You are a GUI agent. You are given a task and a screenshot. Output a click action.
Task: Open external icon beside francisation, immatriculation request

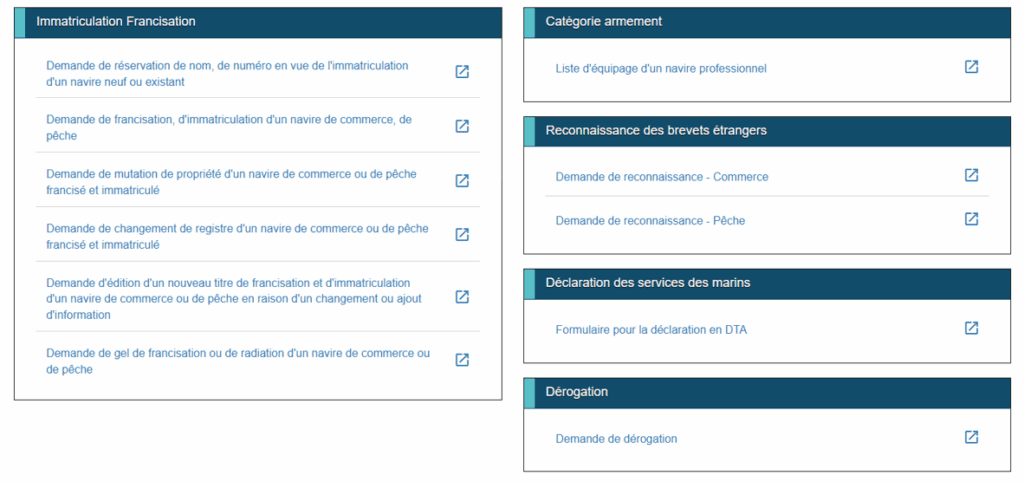(x=462, y=126)
